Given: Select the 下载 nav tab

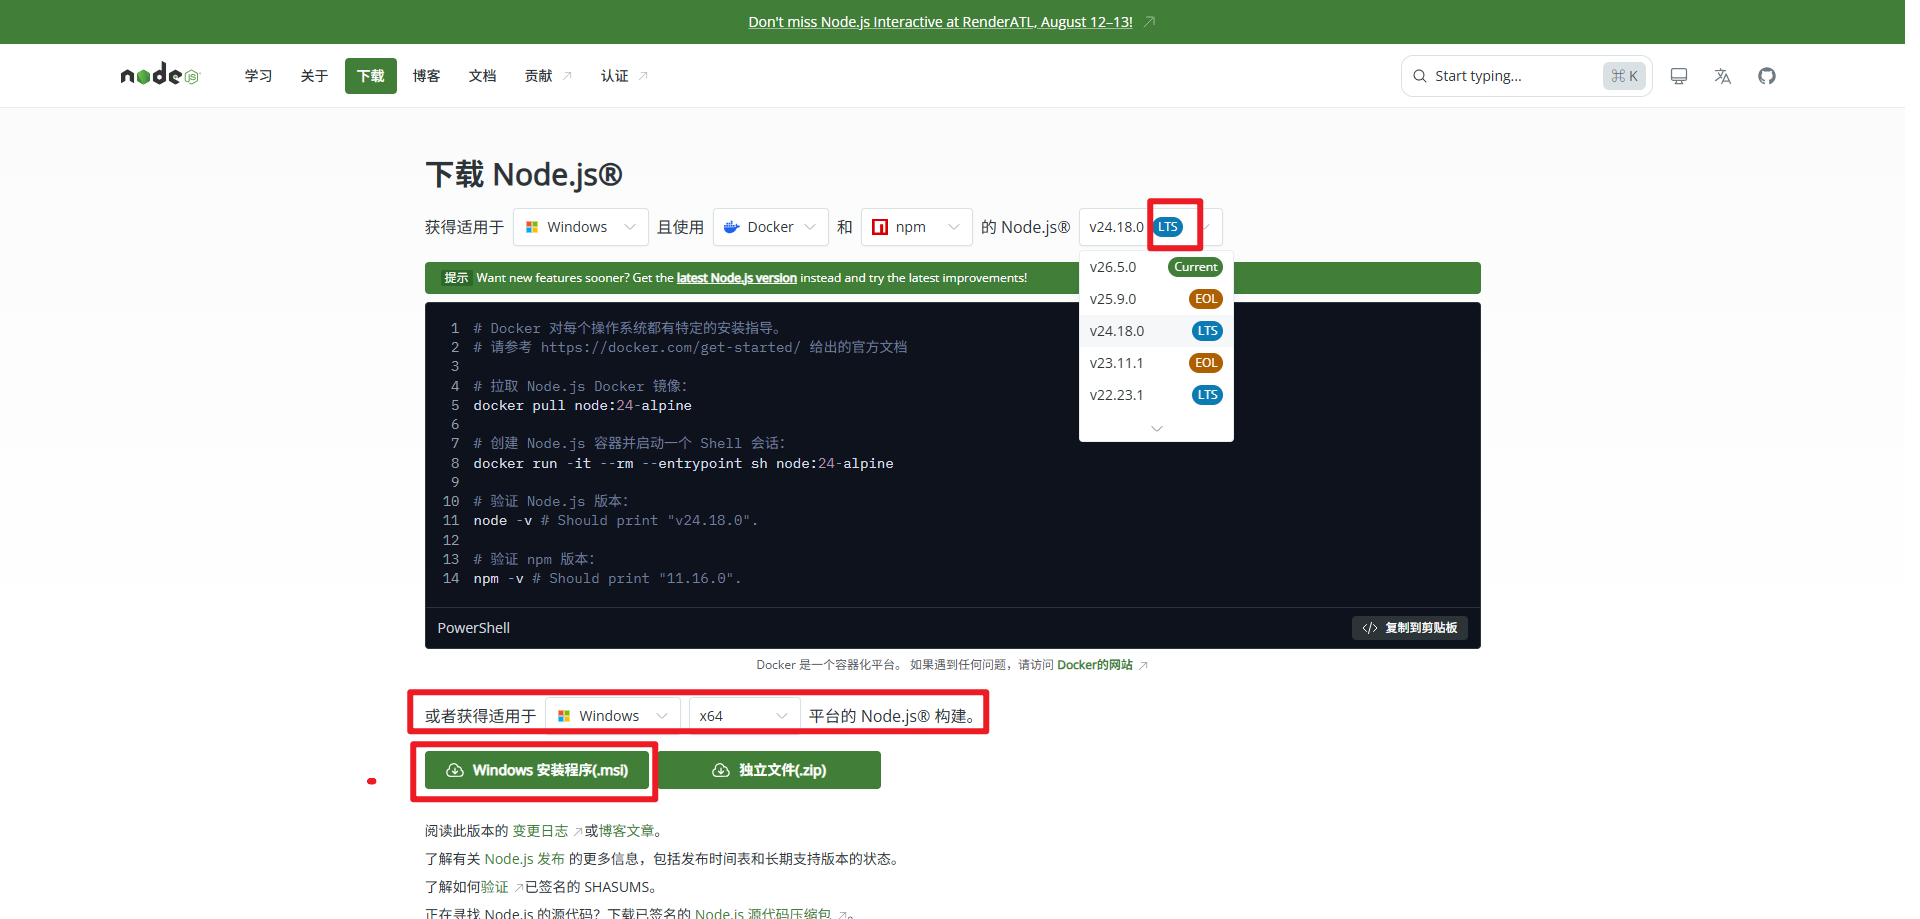Looking at the screenshot, I should pos(371,76).
